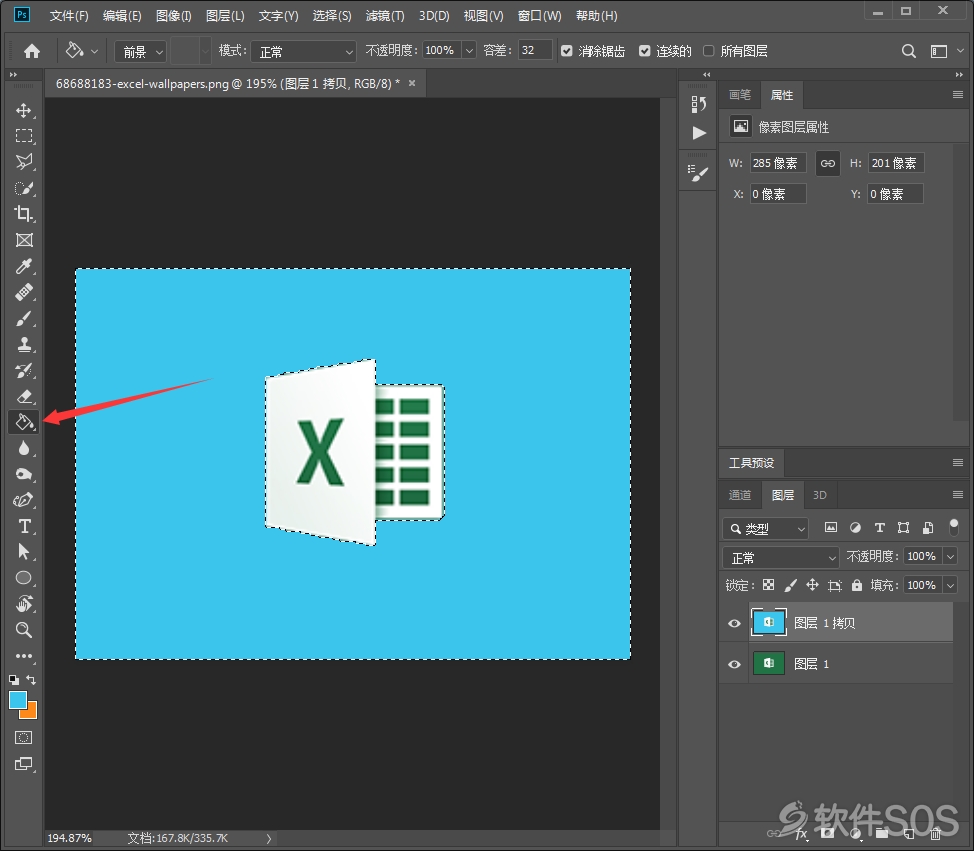Viewport: 974px width, 851px height.
Task: Select the Clone Stamp tool
Action: click(x=24, y=344)
